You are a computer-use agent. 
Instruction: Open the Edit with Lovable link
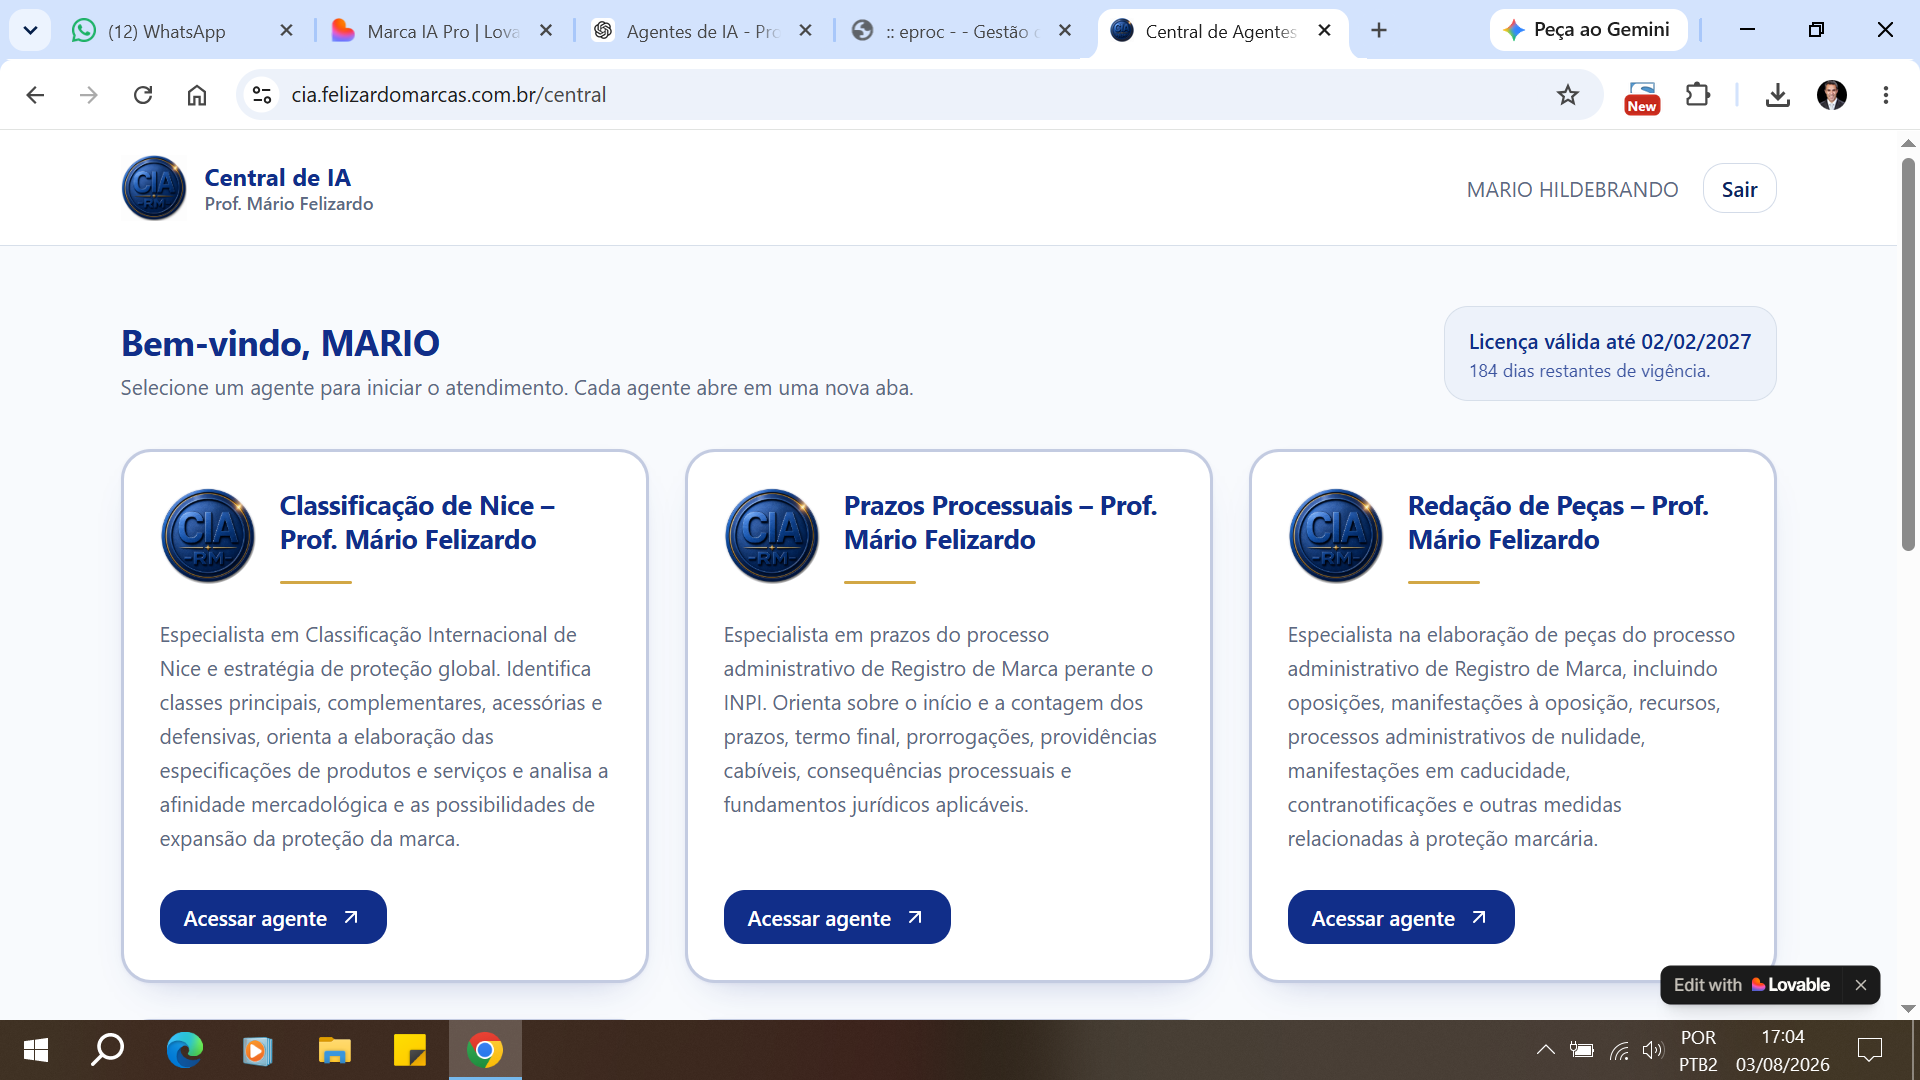pos(1751,985)
